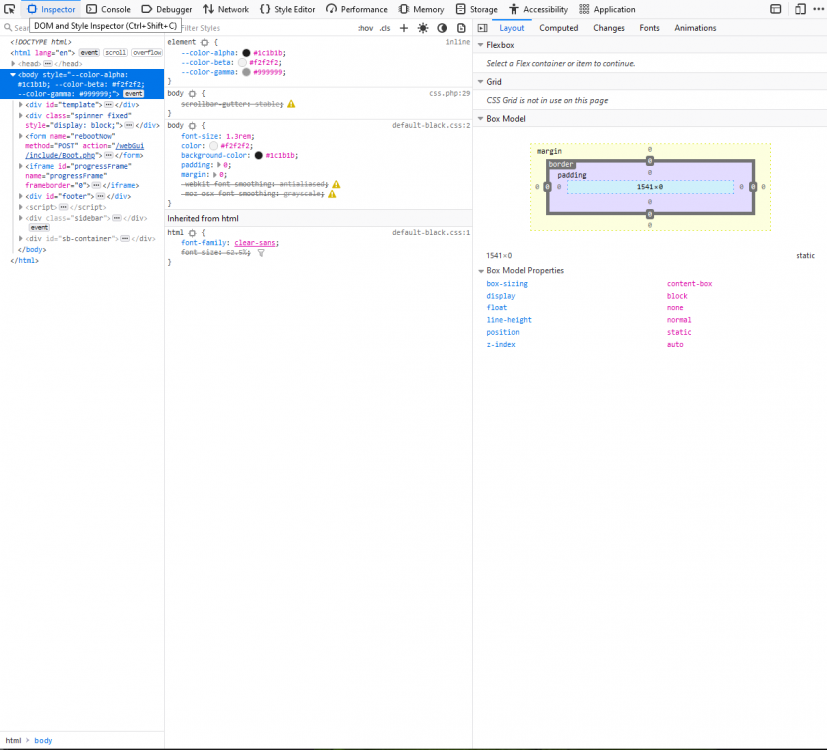Open responsive design mode icon
This screenshot has height=750, width=827.
(800, 9)
